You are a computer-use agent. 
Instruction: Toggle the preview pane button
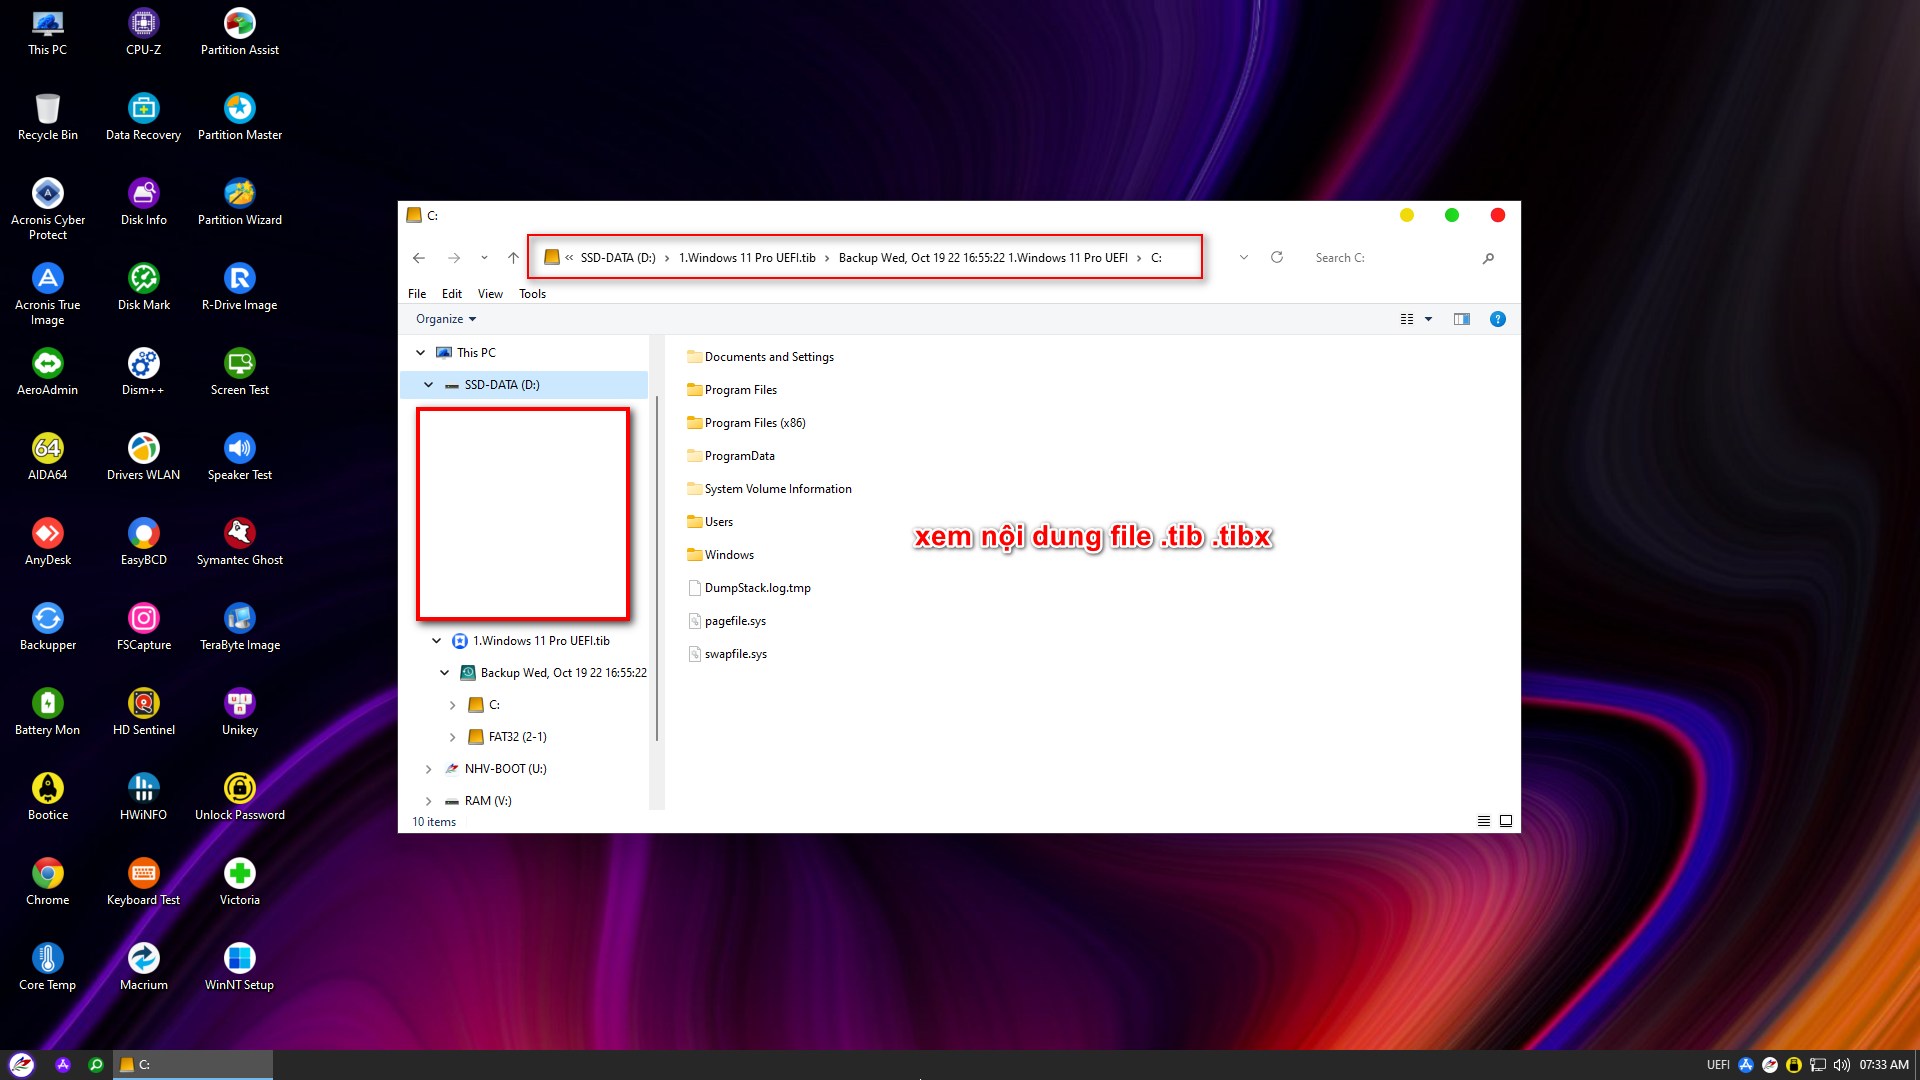click(1461, 319)
